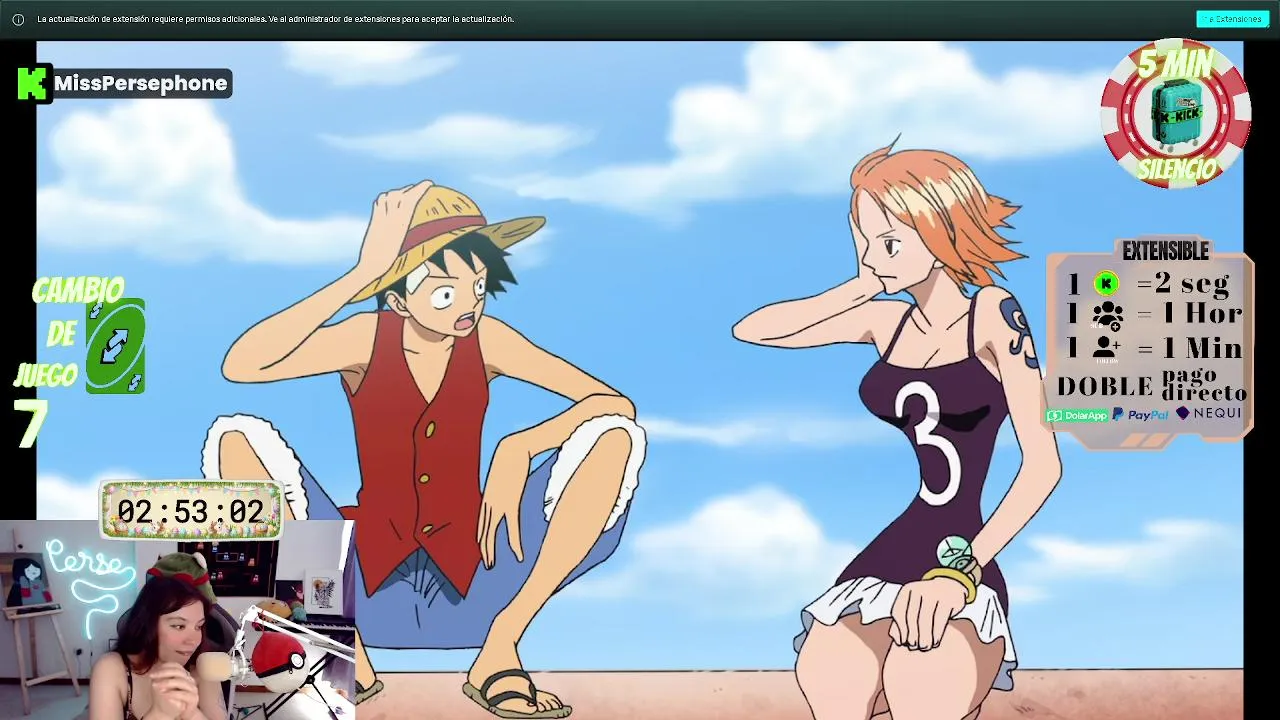Viewport: 1280px width, 720px height.
Task: Select the MissPersephone channel name label
Action: click(141, 83)
